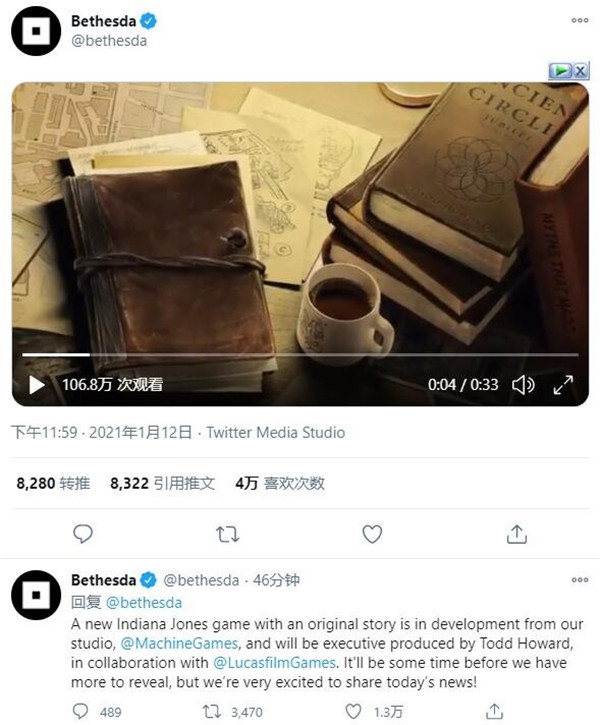Like the main tweet with heart icon
This screenshot has height=725, width=600.
tap(372, 534)
